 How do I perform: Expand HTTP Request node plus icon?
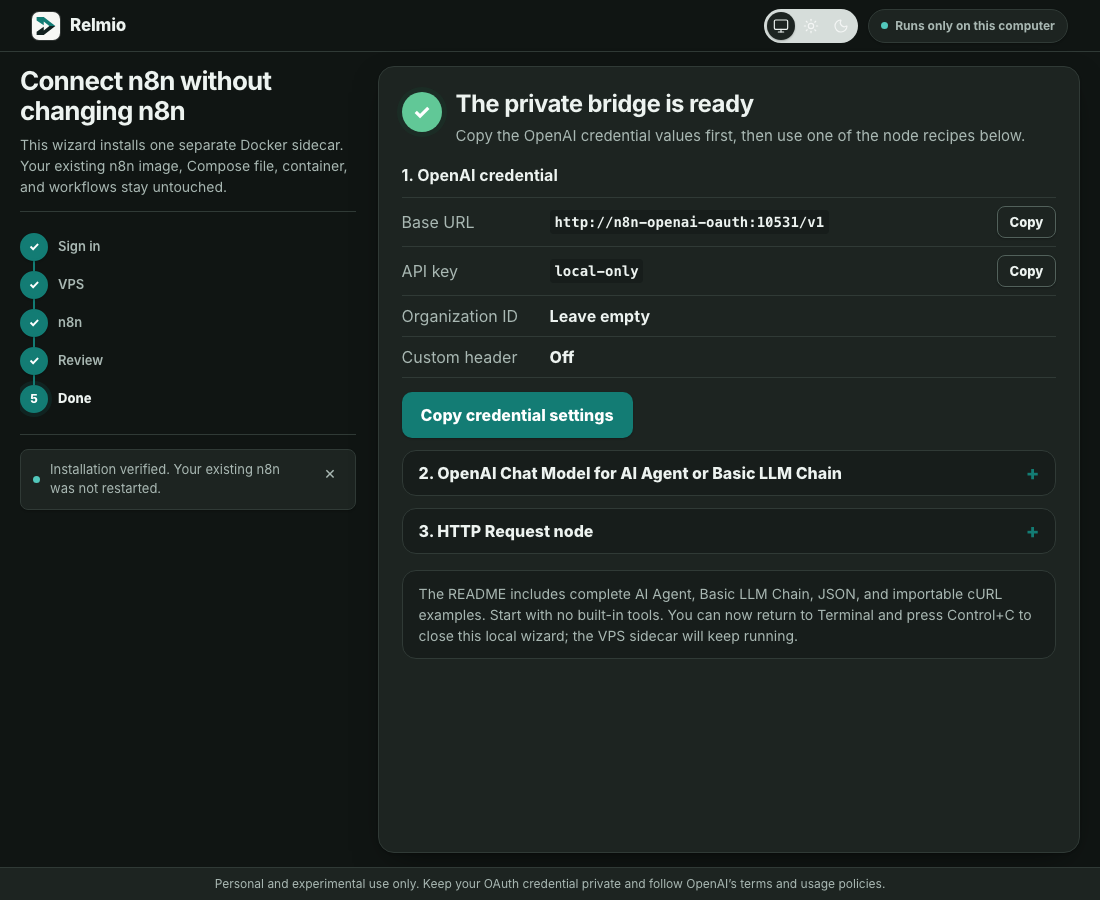[x=1032, y=532]
